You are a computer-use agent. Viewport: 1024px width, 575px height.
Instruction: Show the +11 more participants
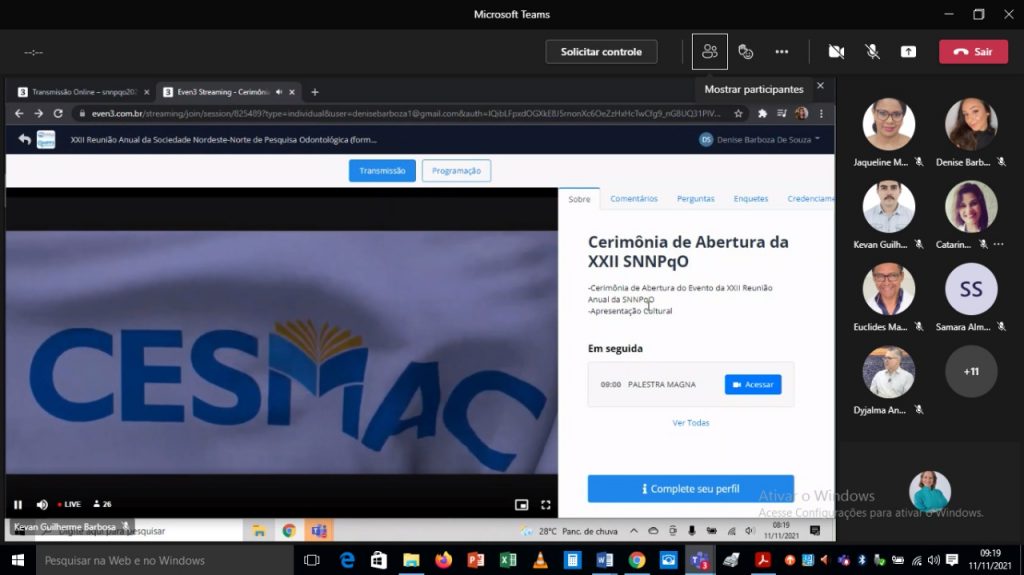971,372
